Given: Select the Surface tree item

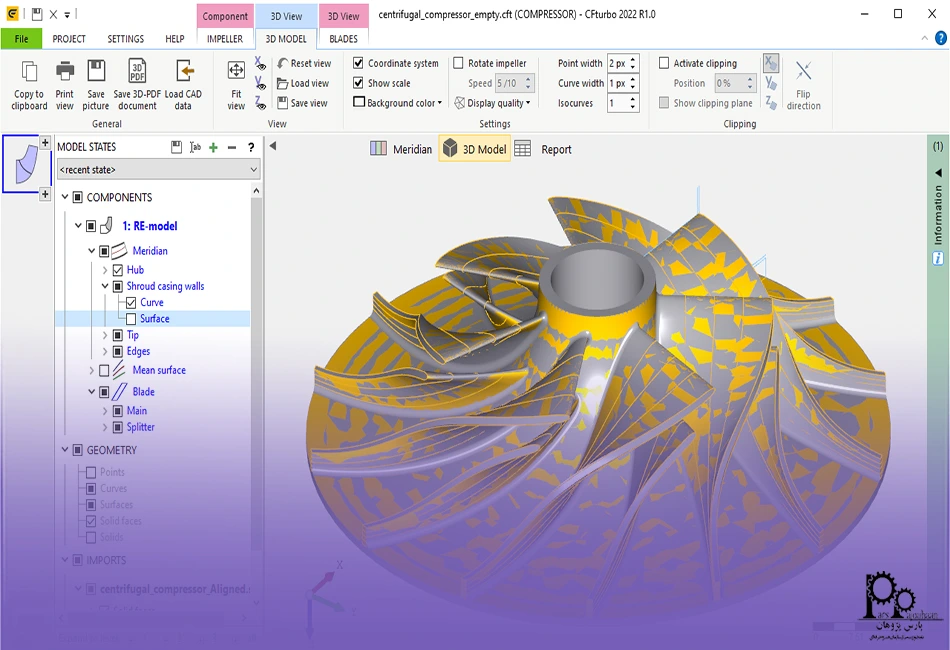Looking at the screenshot, I should click(154, 319).
